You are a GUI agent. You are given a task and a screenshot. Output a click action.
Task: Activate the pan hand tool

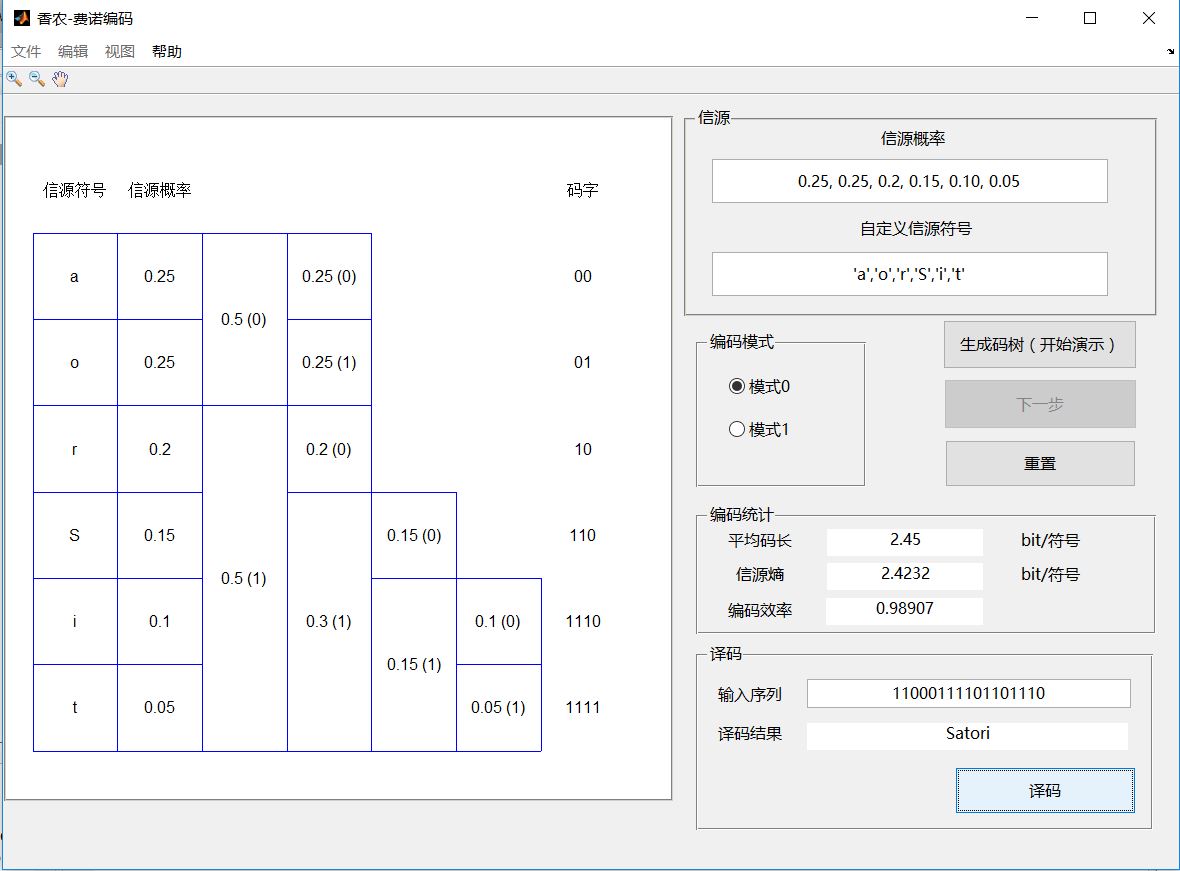60,79
